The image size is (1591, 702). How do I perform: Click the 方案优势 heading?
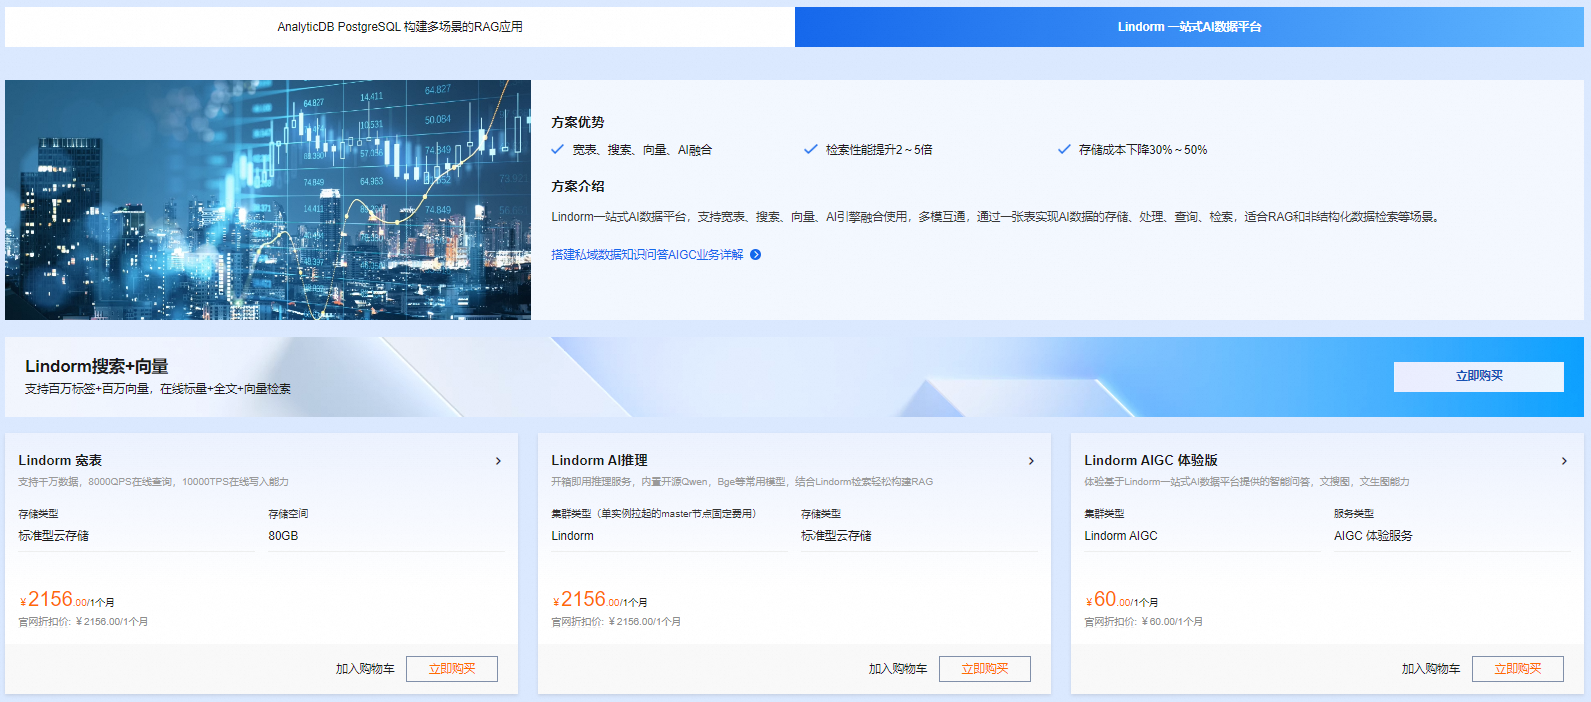pos(578,122)
